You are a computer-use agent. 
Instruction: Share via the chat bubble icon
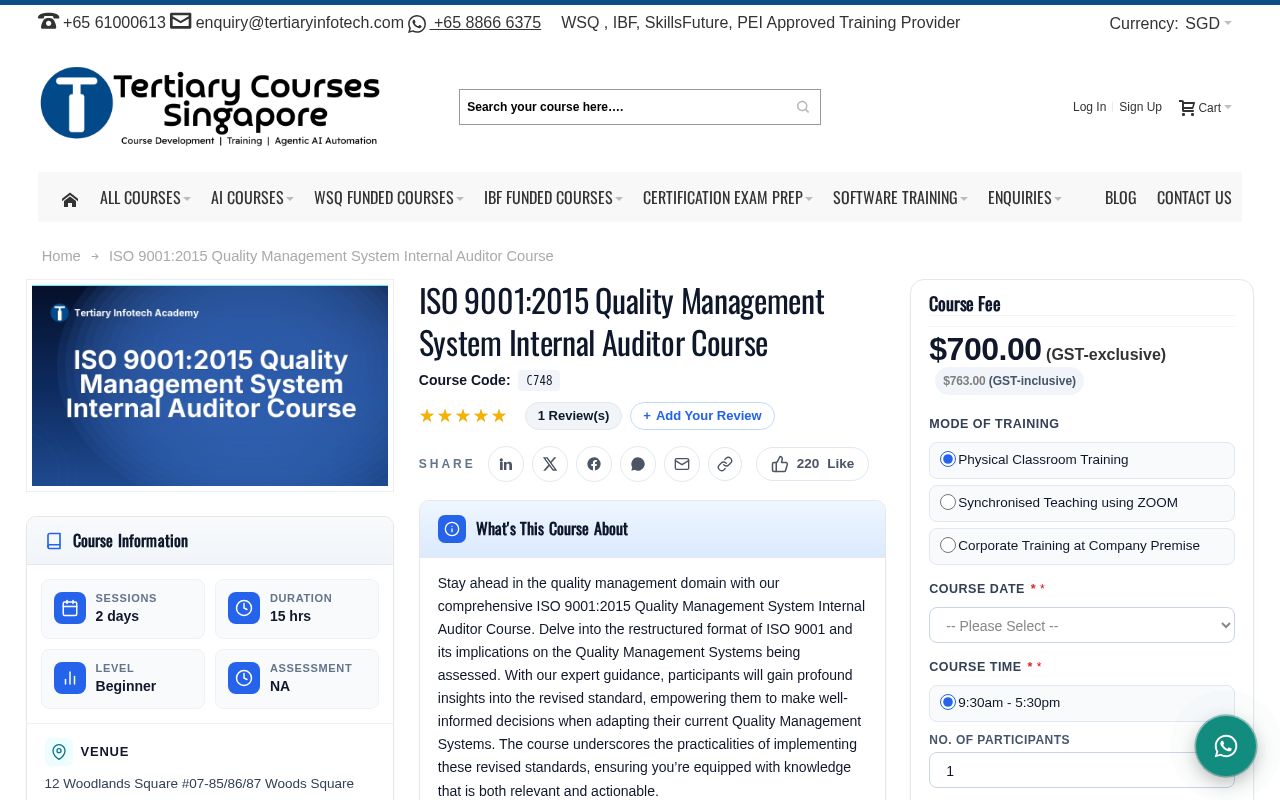click(x=638, y=464)
